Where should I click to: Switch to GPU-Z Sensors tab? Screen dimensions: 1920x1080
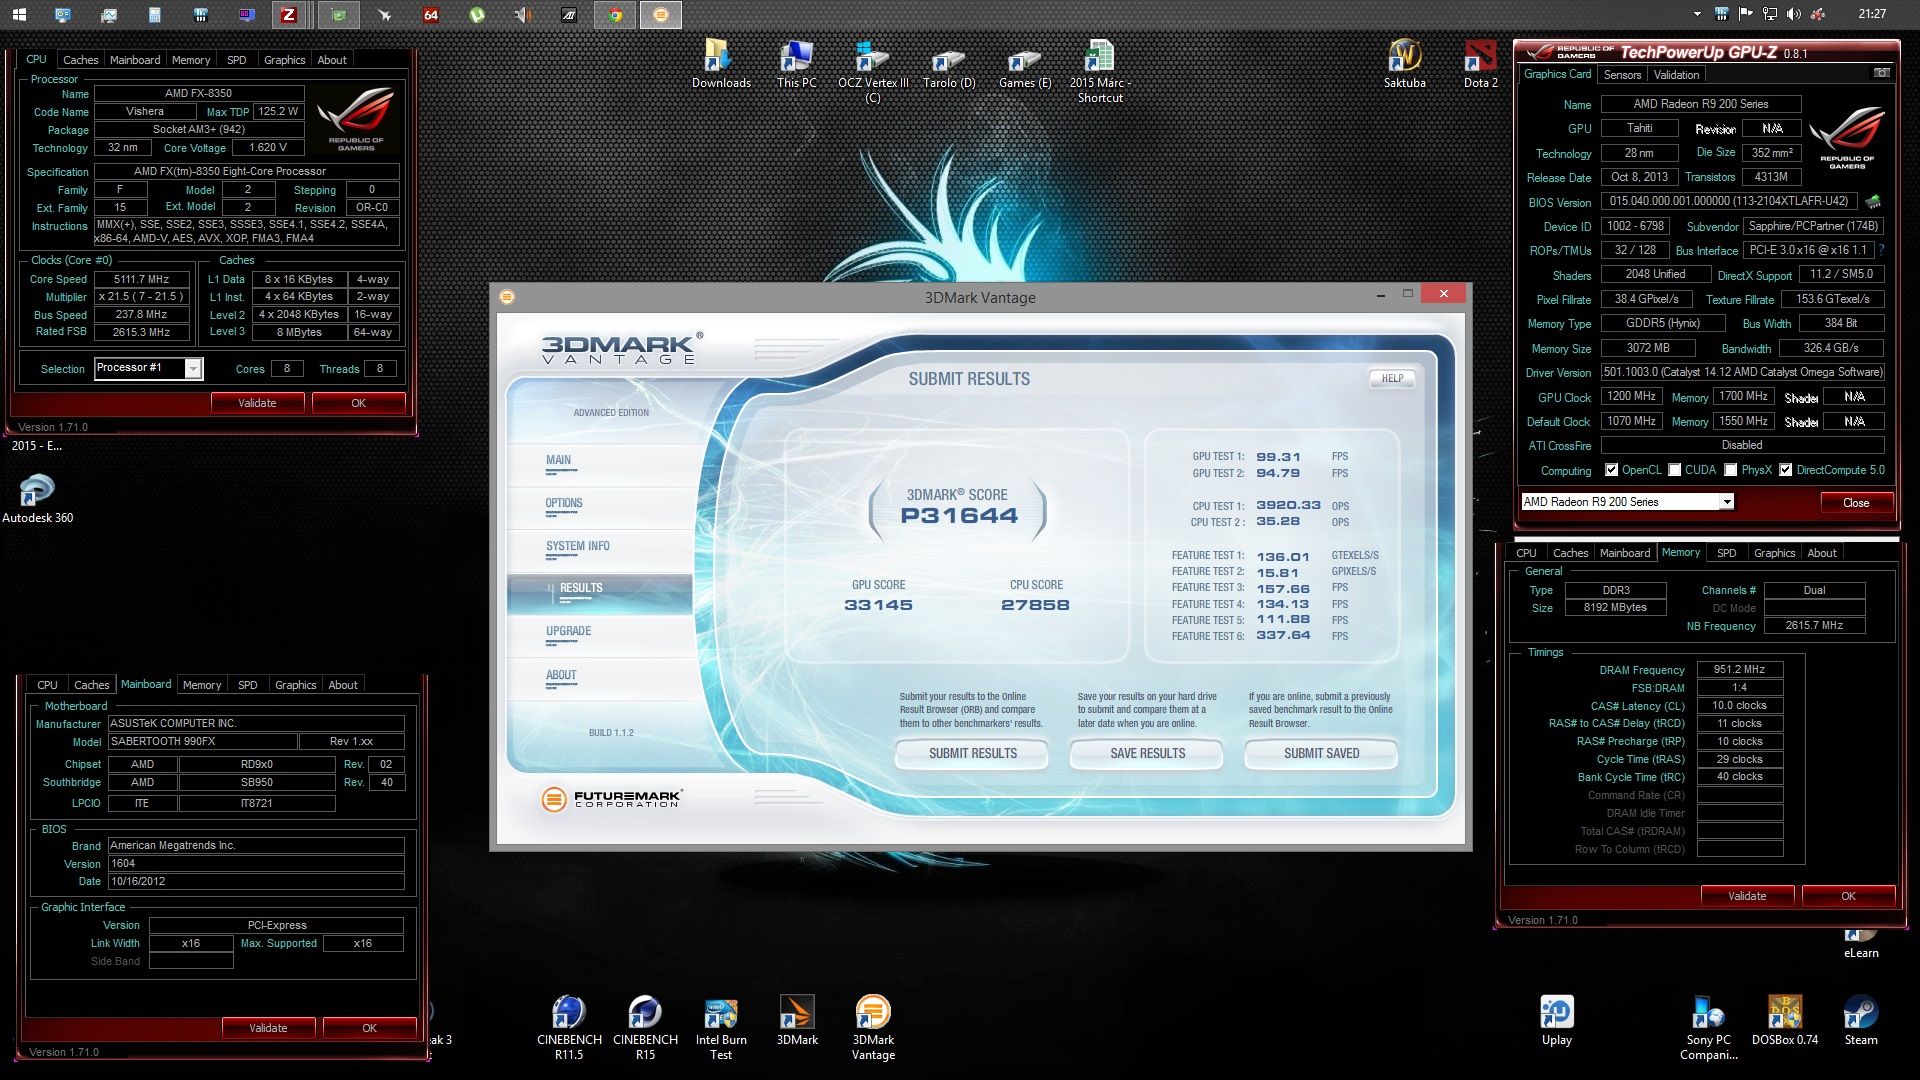coord(1622,75)
